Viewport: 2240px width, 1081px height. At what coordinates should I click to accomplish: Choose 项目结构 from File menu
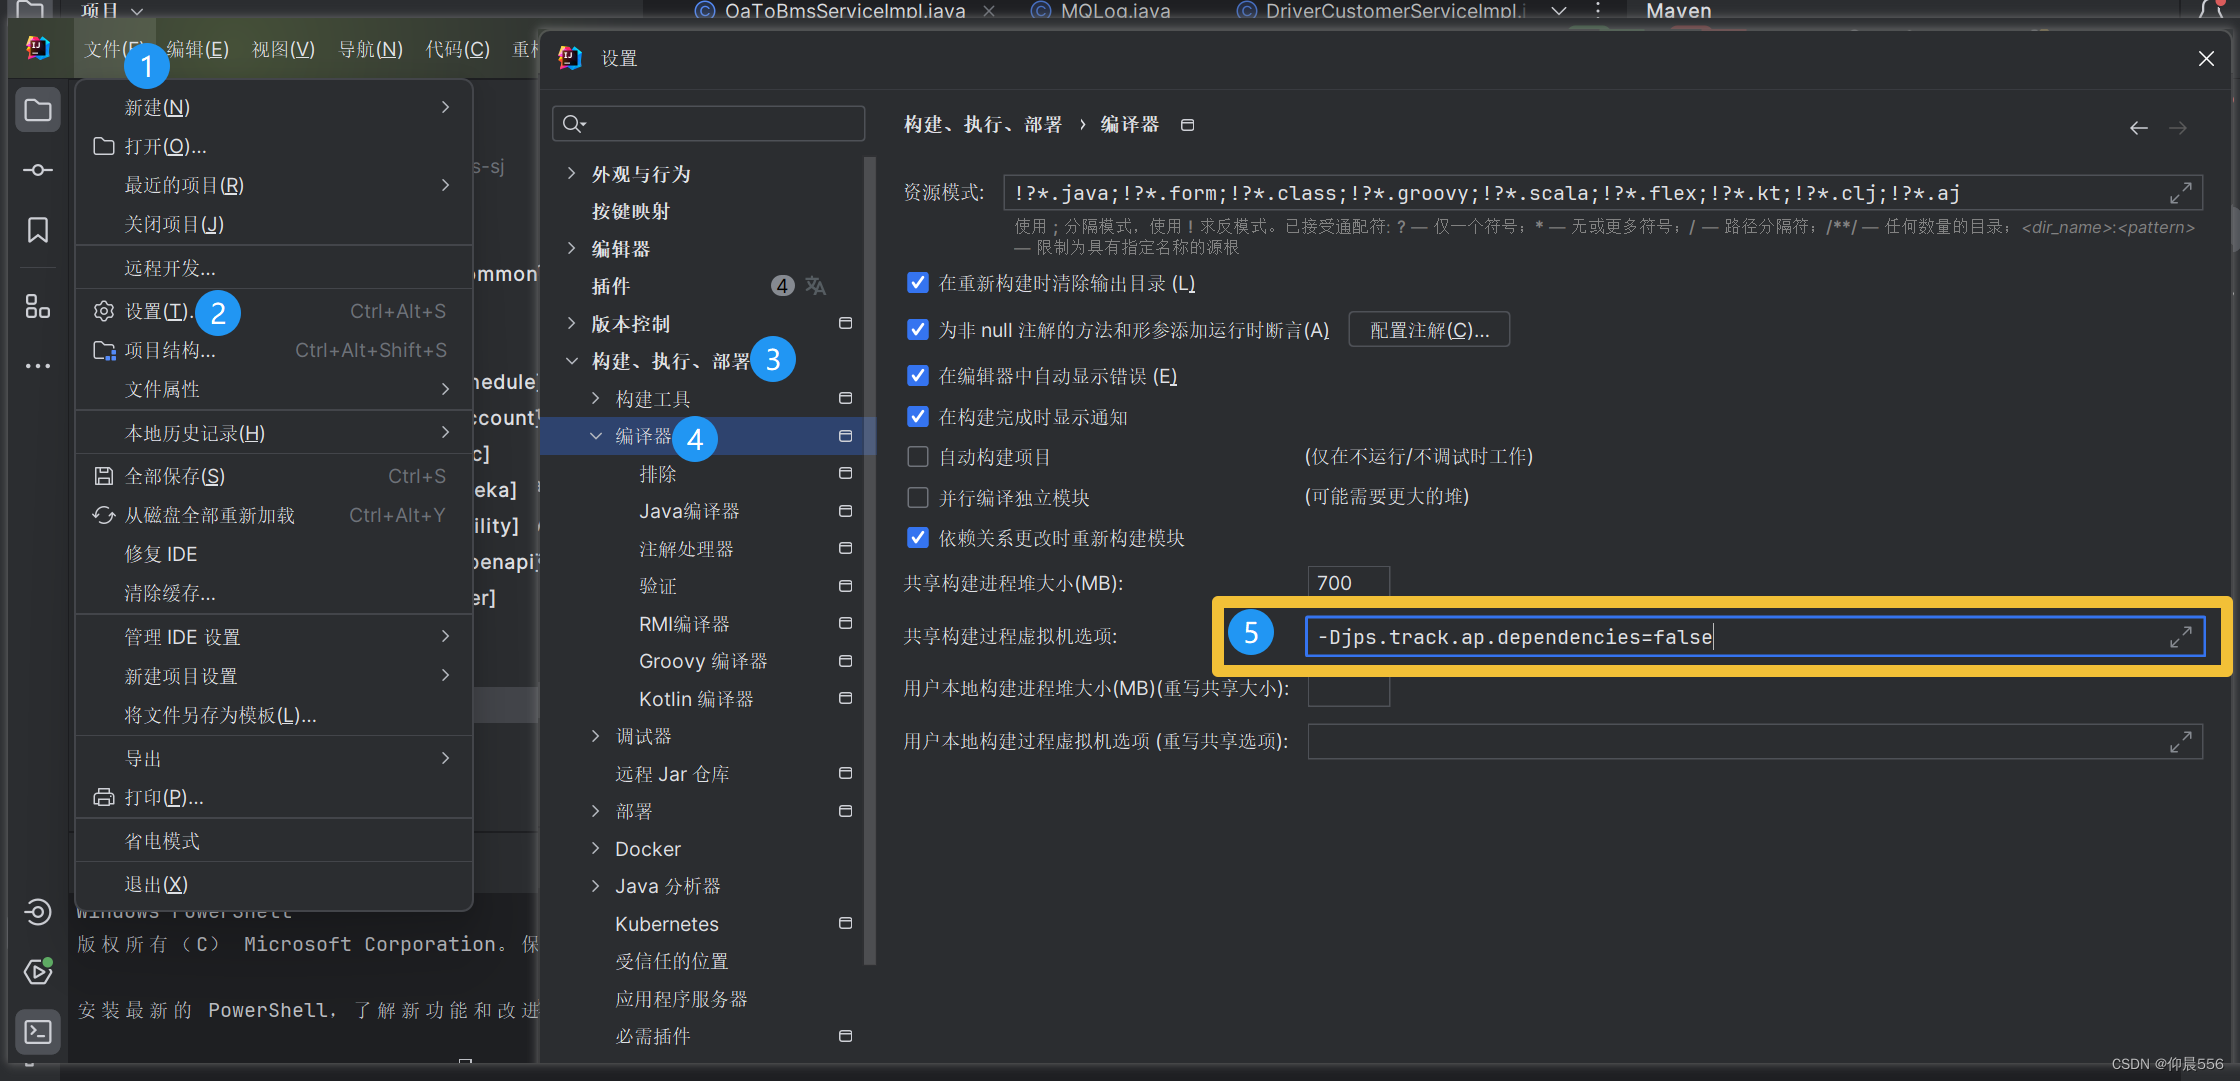(273, 350)
